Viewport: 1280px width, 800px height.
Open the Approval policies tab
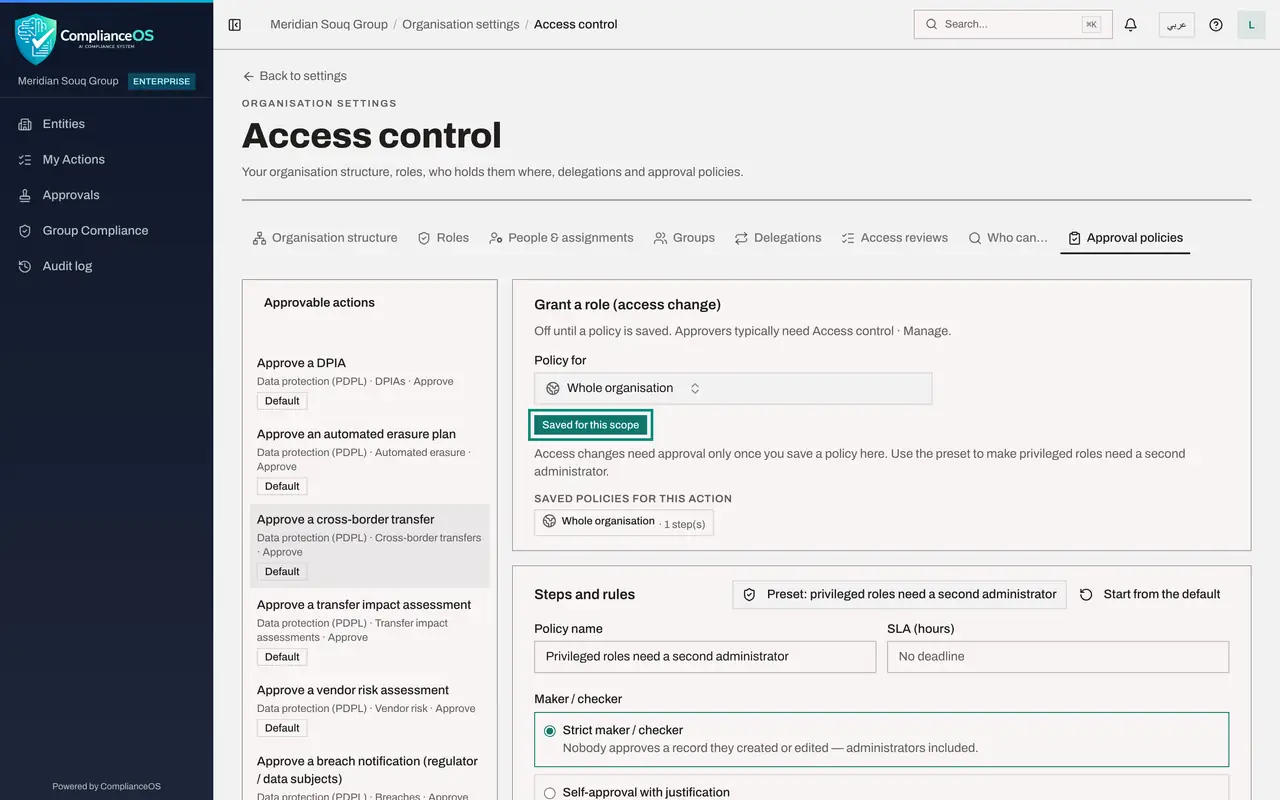coord(1125,238)
